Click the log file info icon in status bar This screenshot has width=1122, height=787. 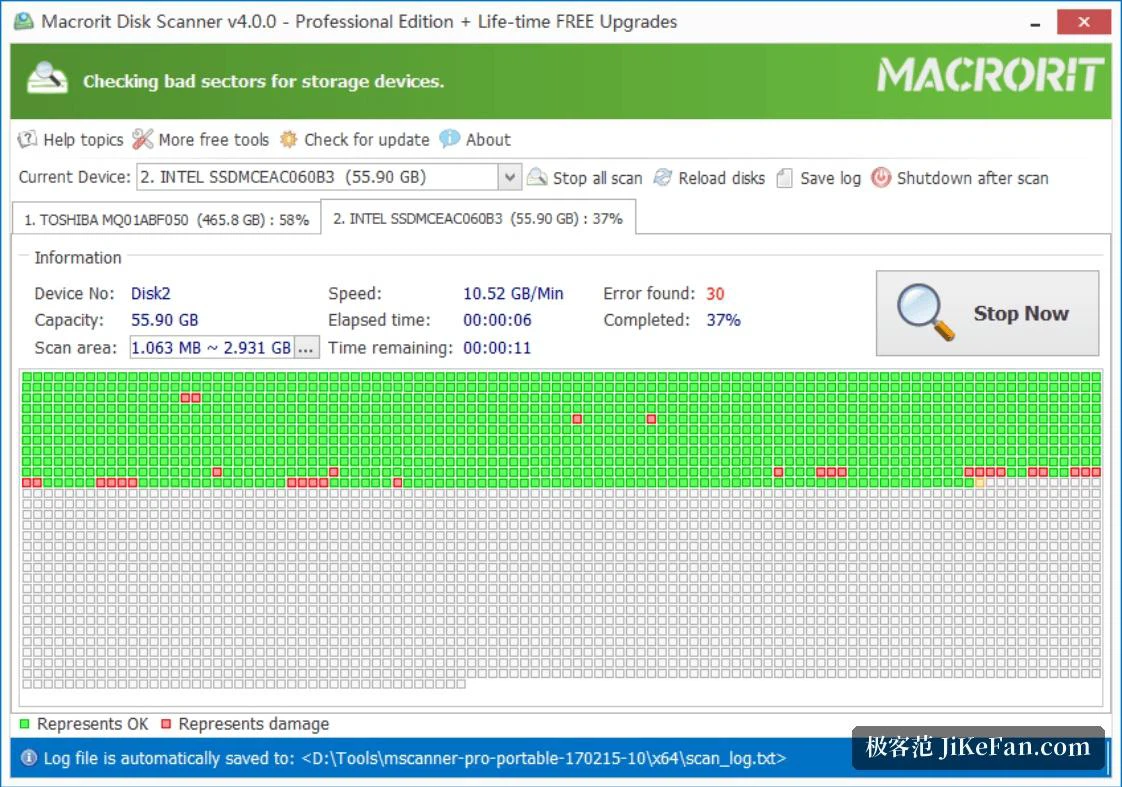[x=29, y=758]
